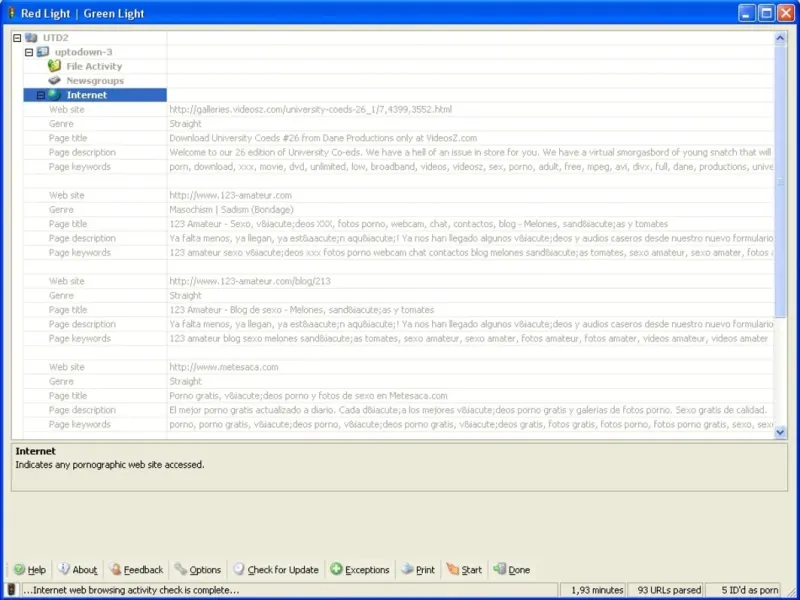Select Page keywords label for metesaca.com
Image resolution: width=800 pixels, height=600 pixels.
pyautogui.click(x=80, y=423)
